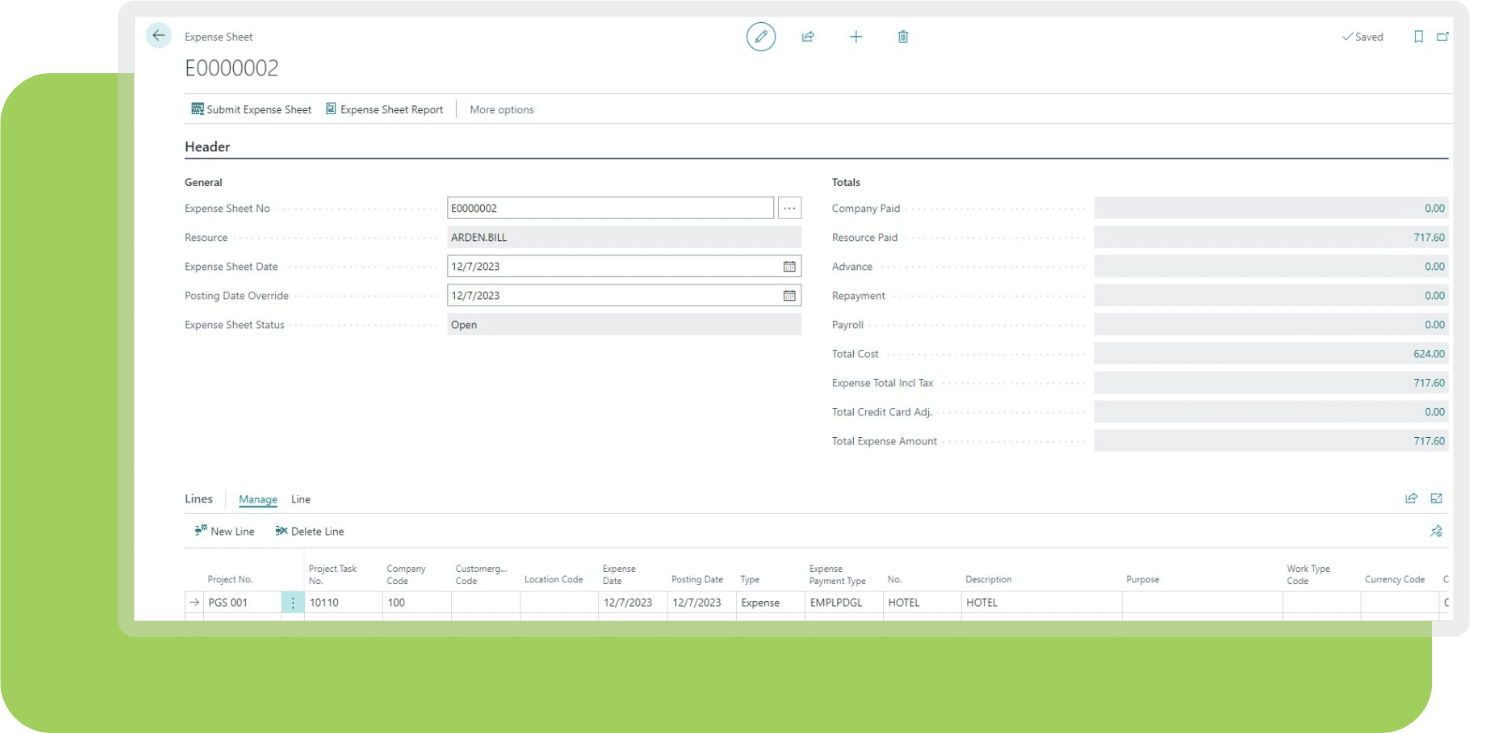Viewport: 1490px width, 733px height.
Task: Open calendar for Posting Date Override
Action: [789, 296]
